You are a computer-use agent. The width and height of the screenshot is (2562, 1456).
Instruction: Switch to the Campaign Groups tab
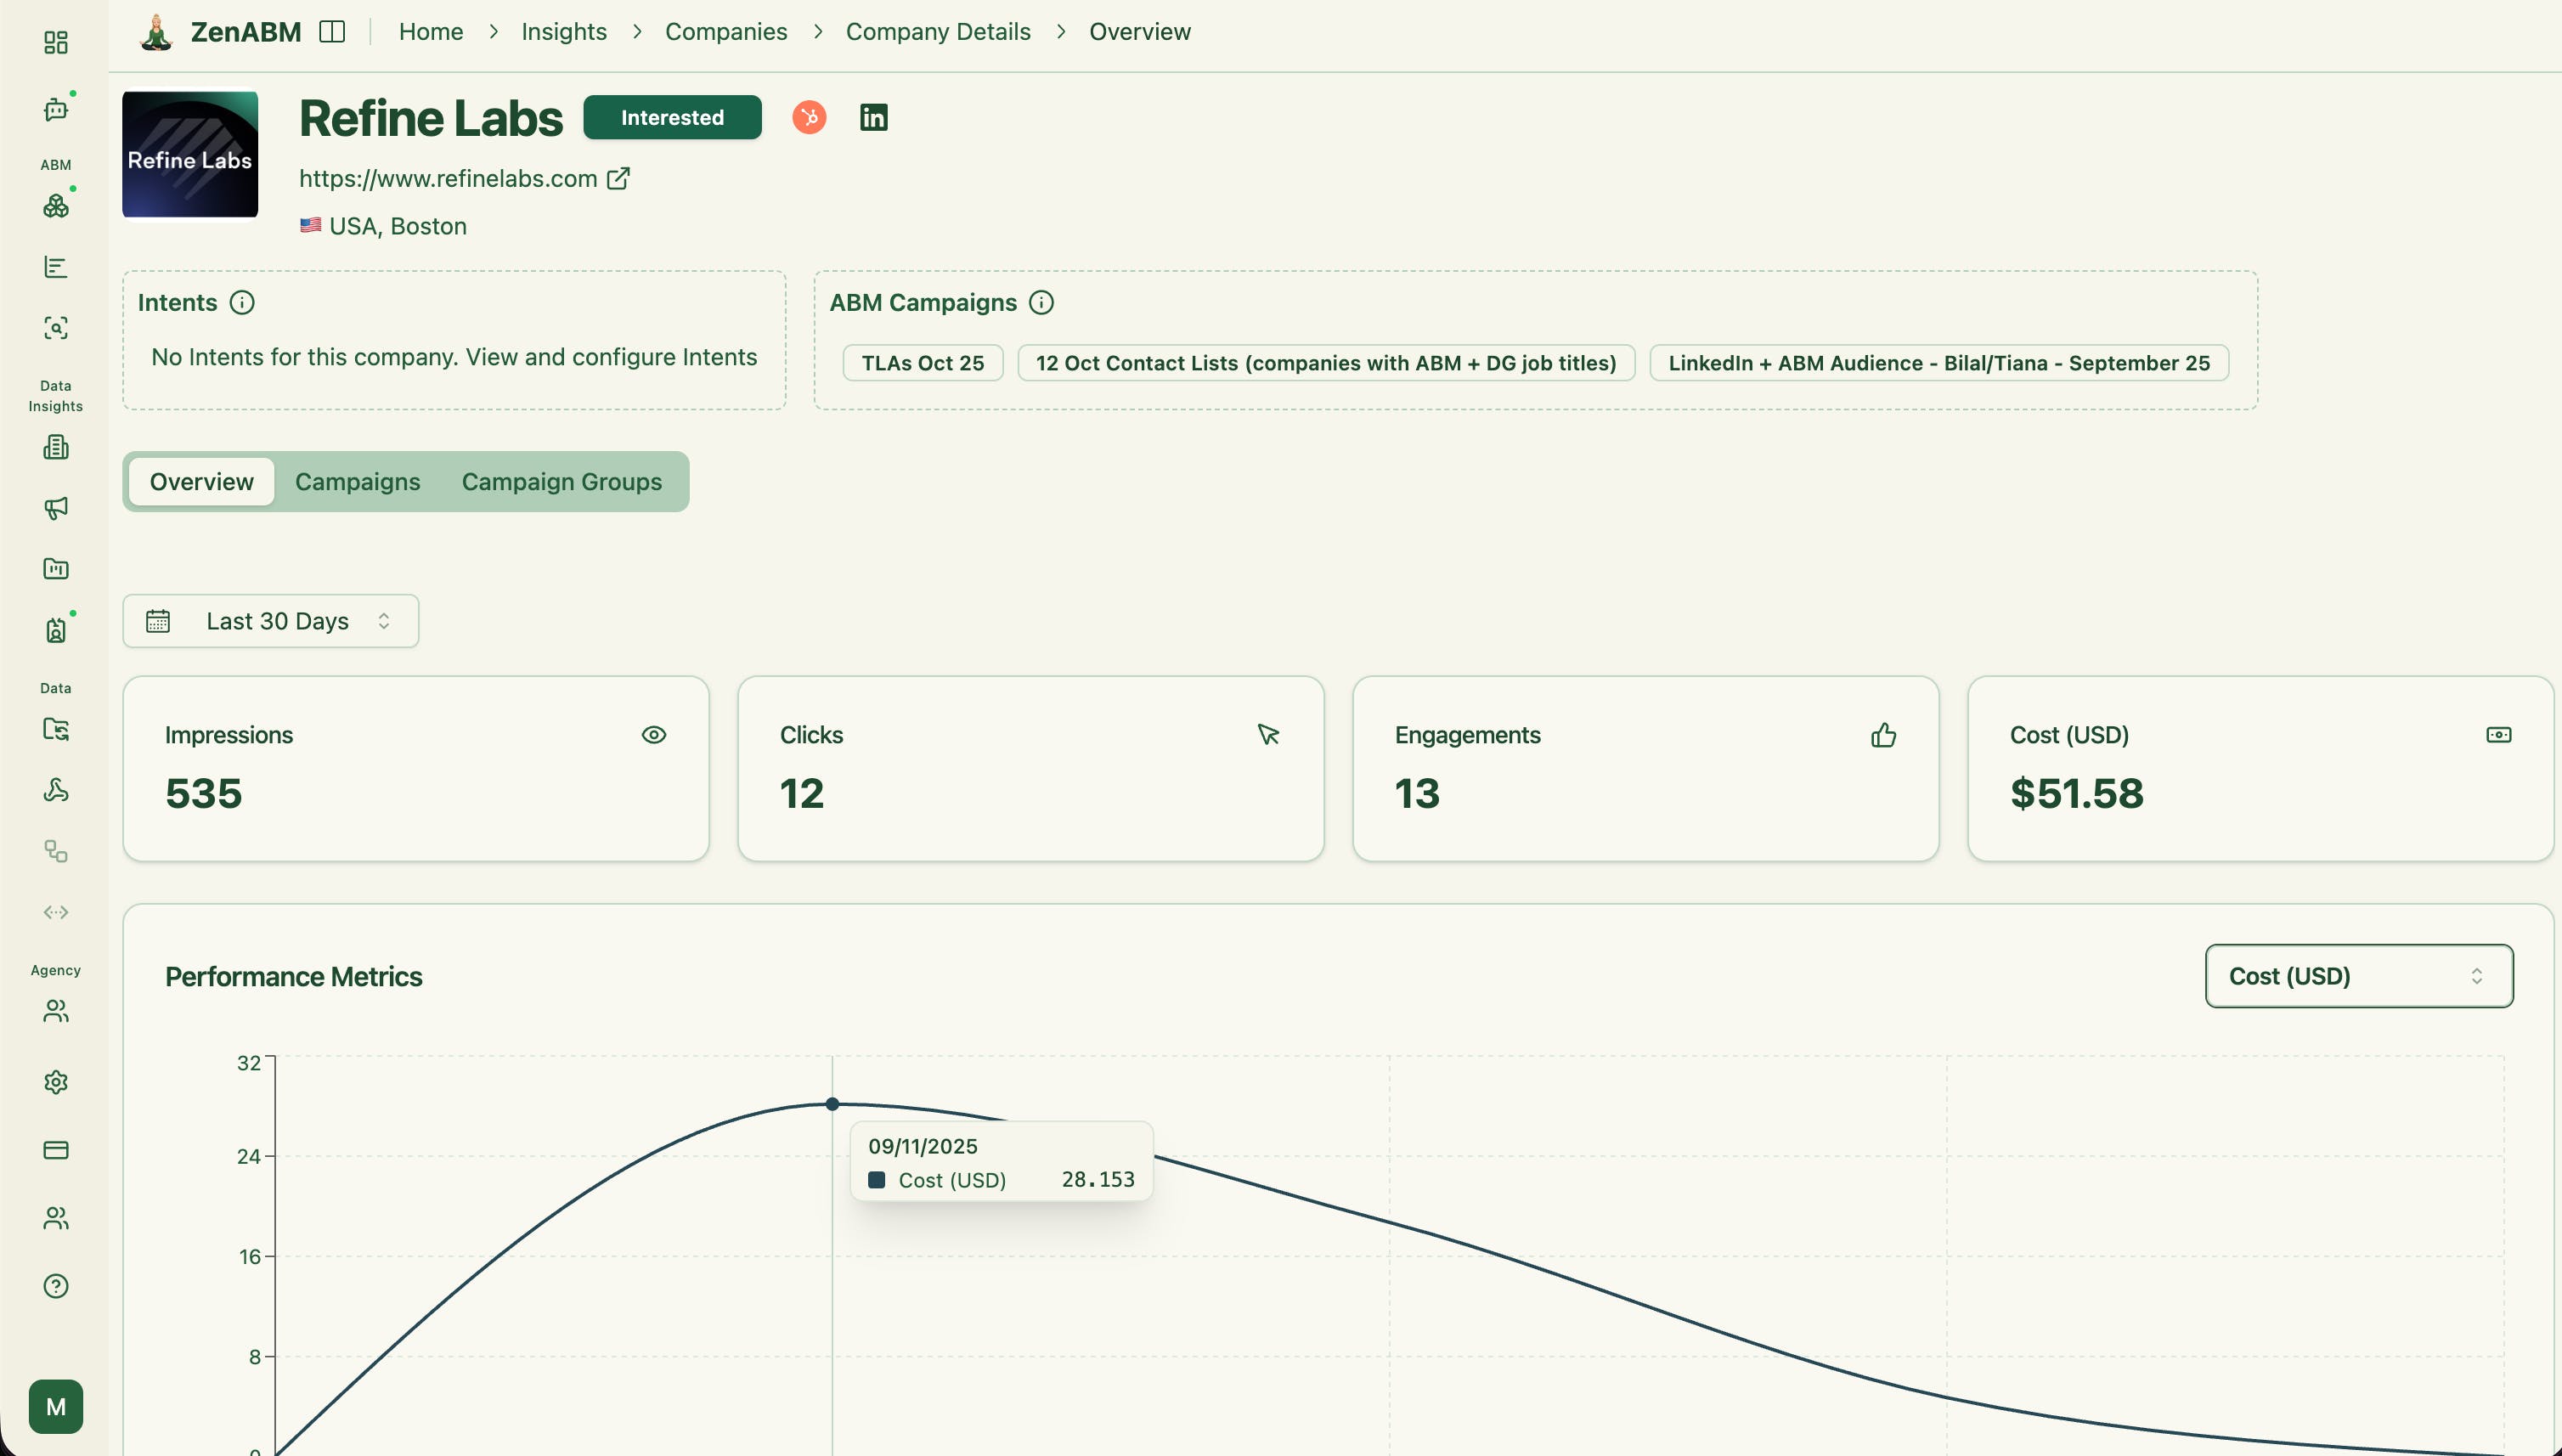[x=561, y=482]
